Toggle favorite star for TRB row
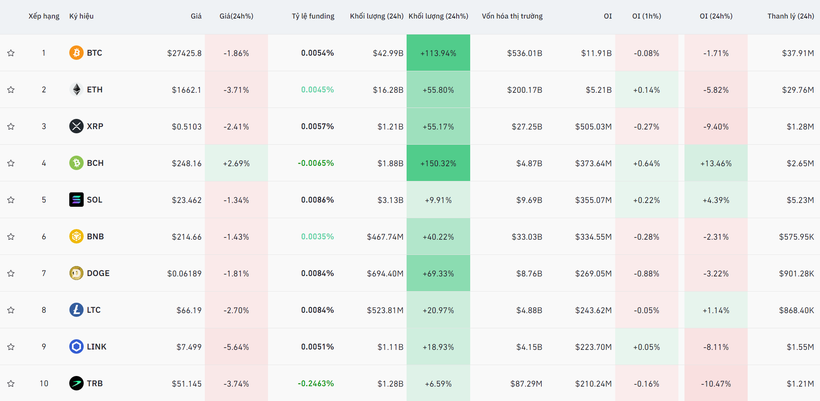820x401 pixels. click(x=11, y=384)
